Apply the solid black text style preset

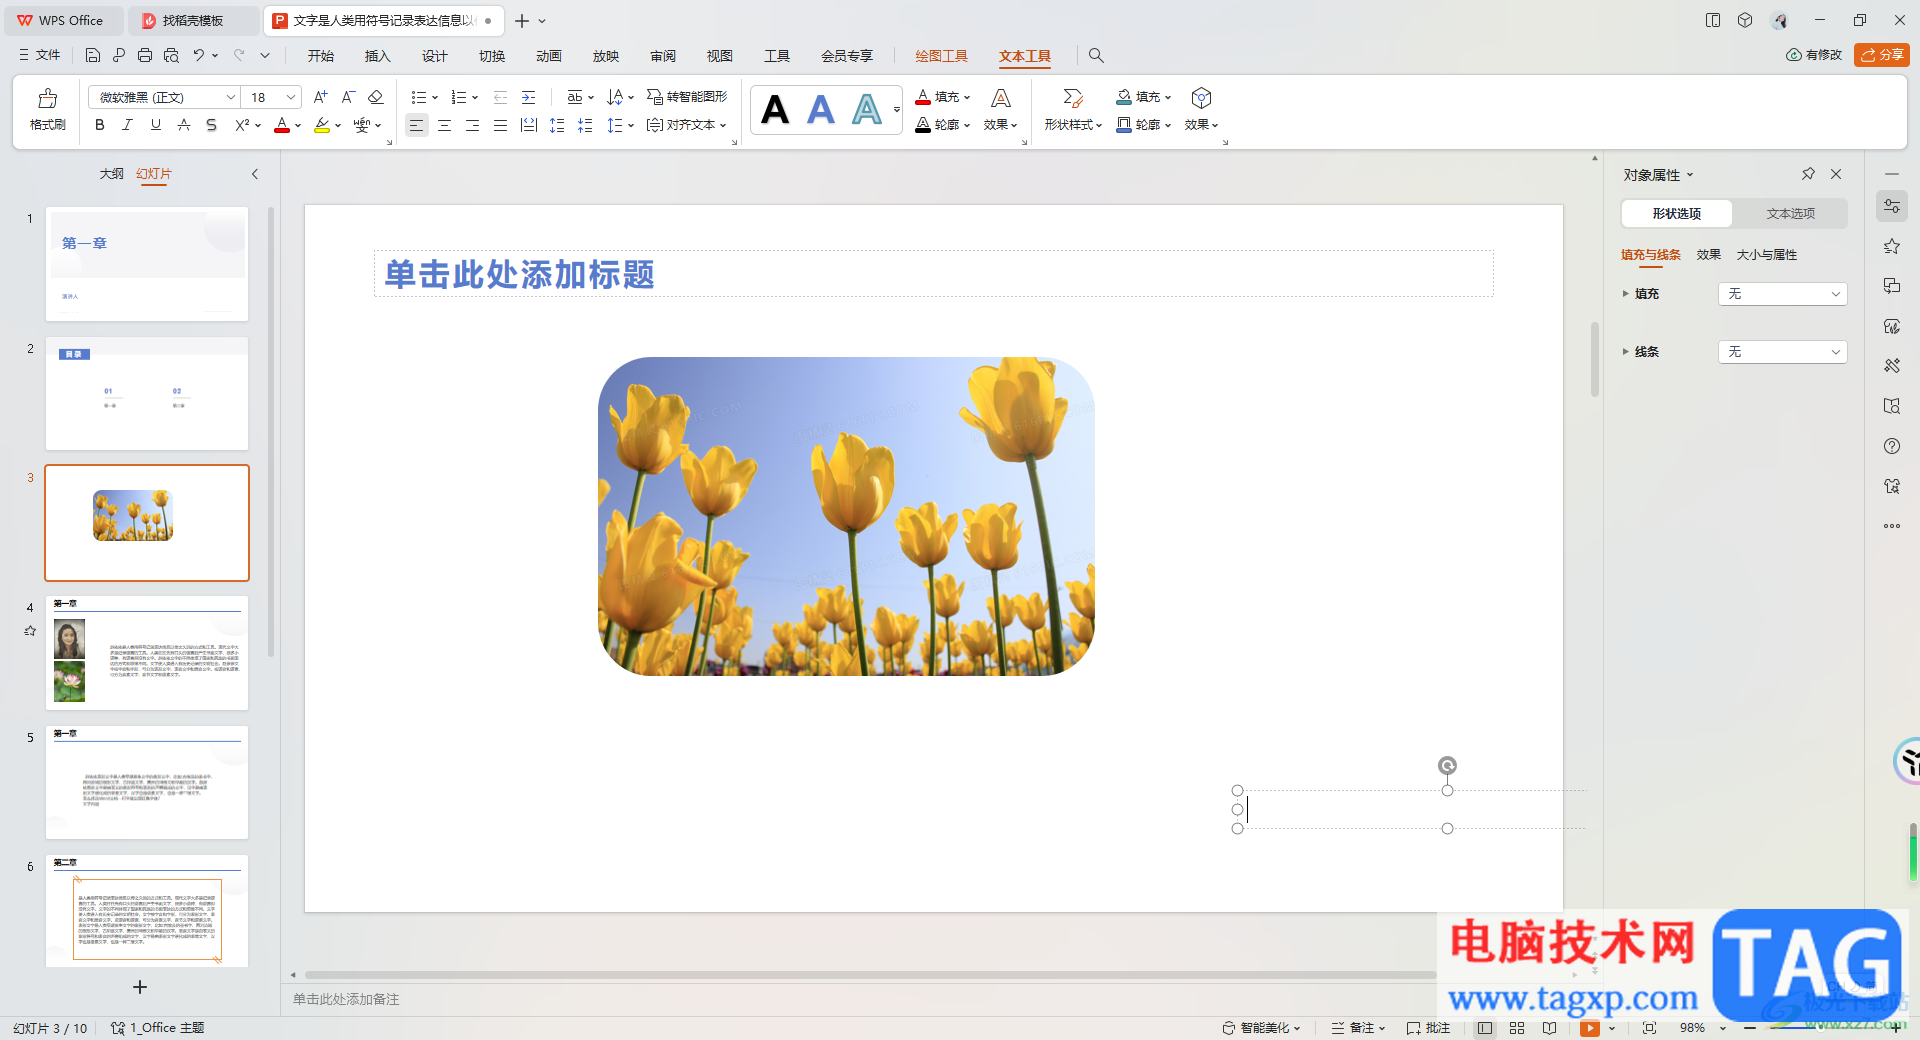pyautogui.click(x=775, y=110)
